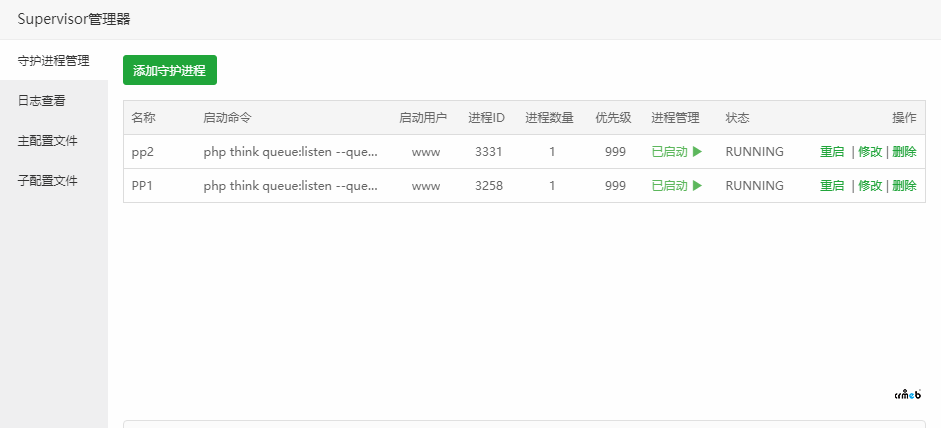Open the 主配置文件 tab

[x=53, y=141]
